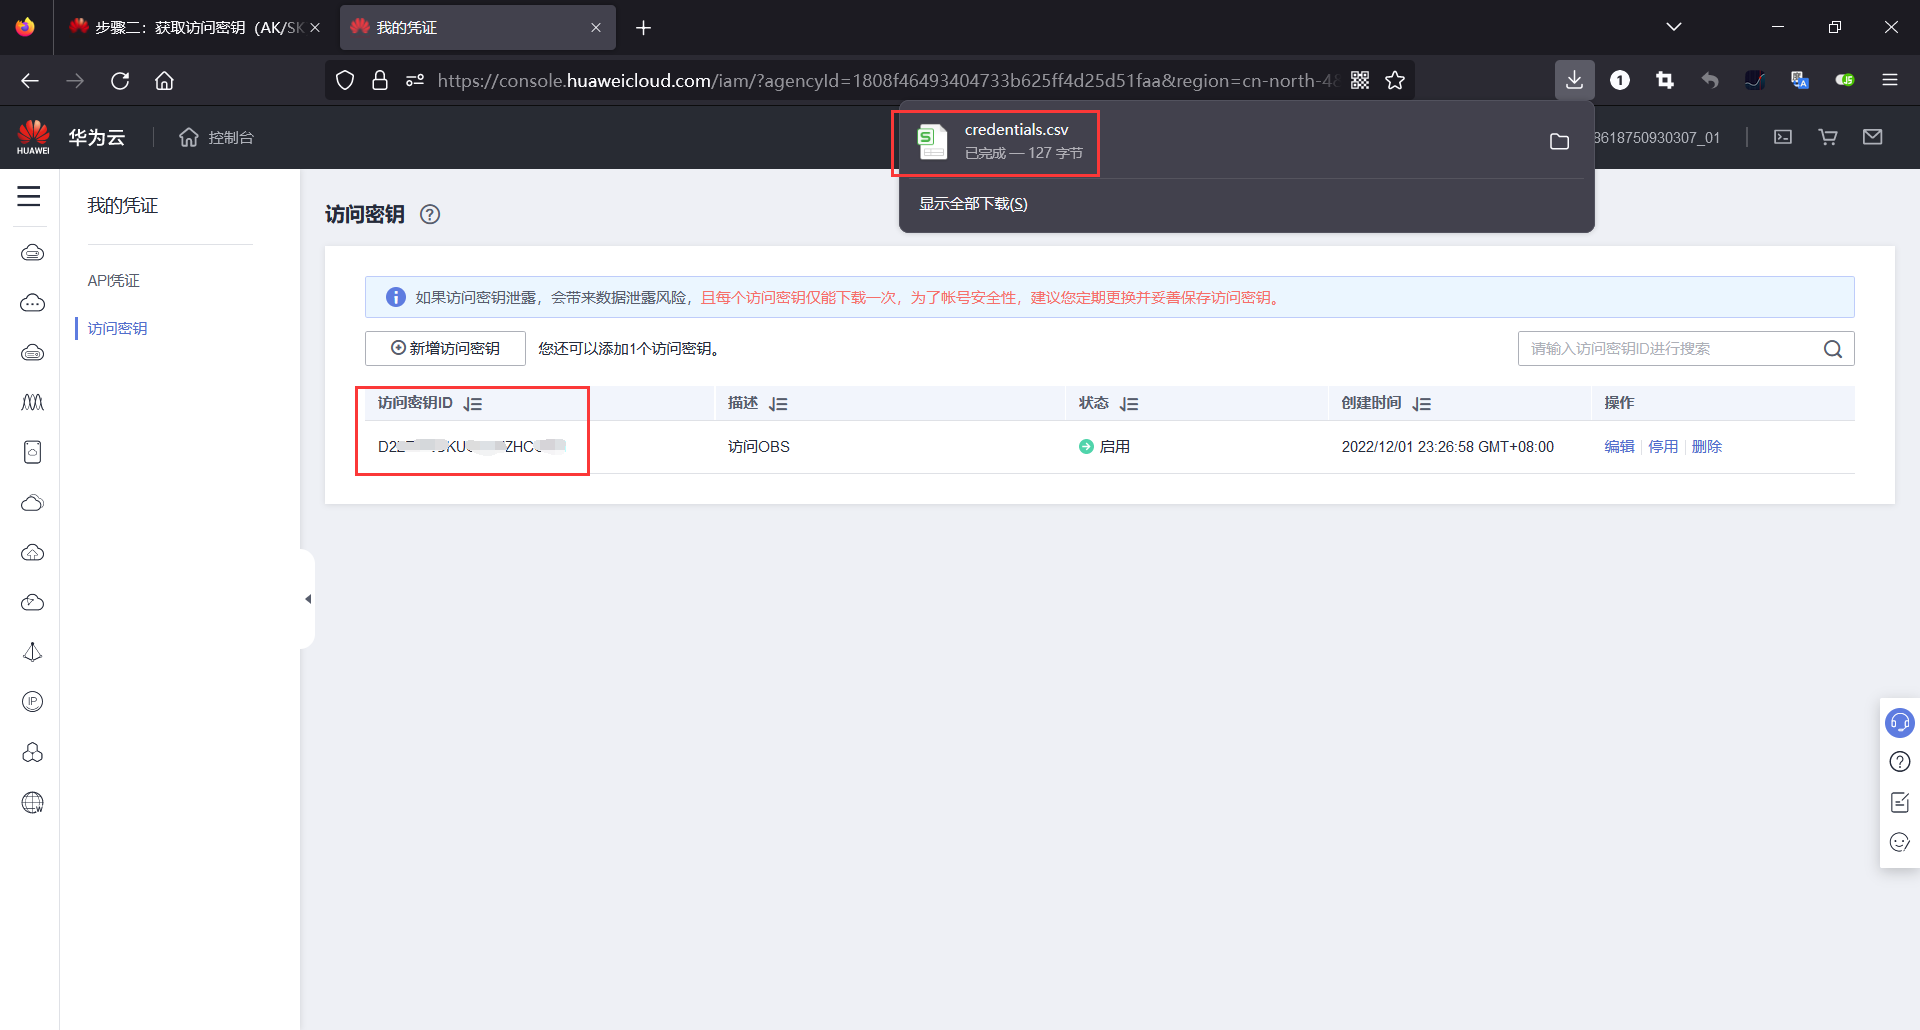Select the 访问密钥 sidebar item

pyautogui.click(x=117, y=329)
